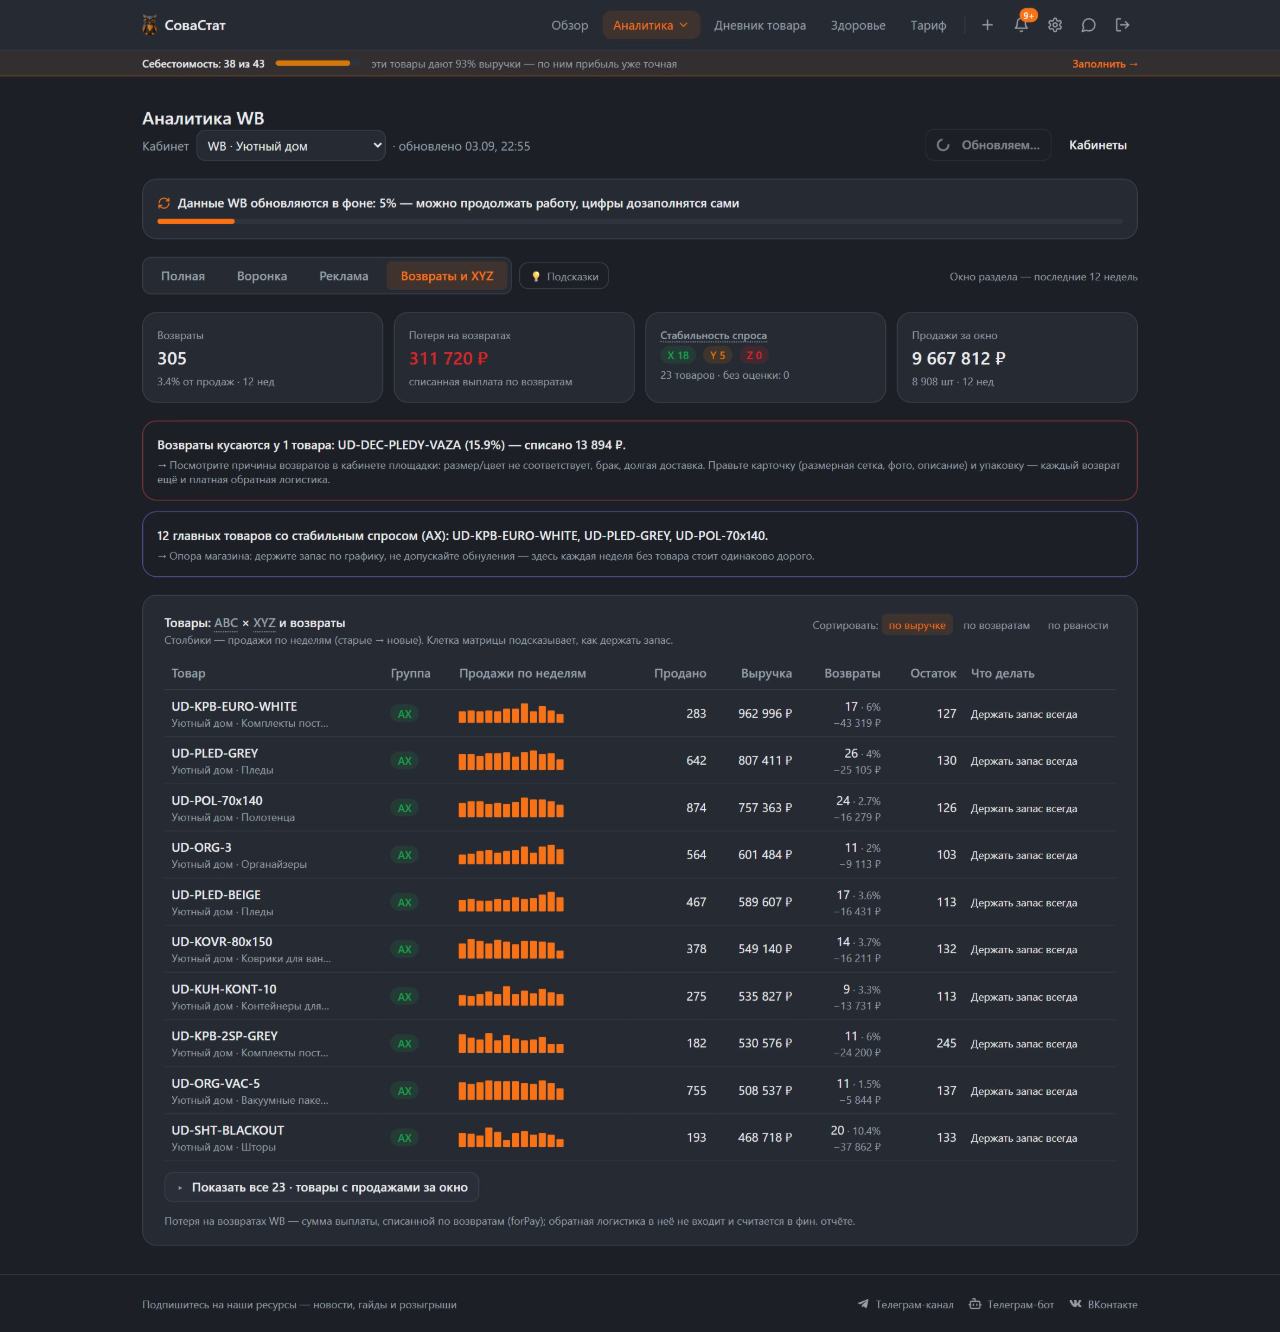Sort products by рваности

tap(1078, 625)
